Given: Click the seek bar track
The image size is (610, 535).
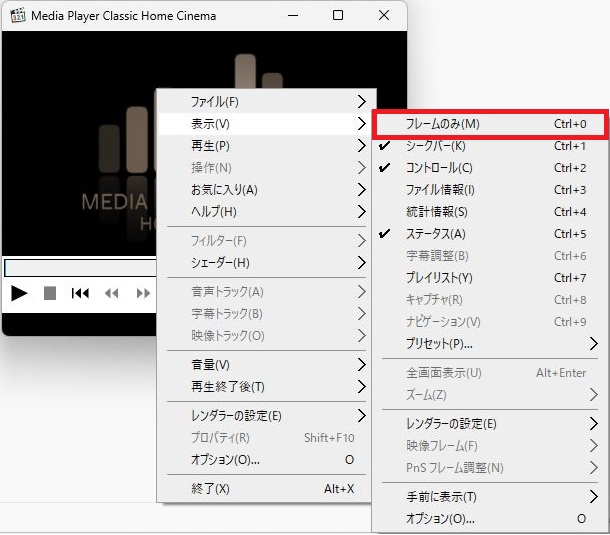Looking at the screenshot, I should (x=80, y=268).
